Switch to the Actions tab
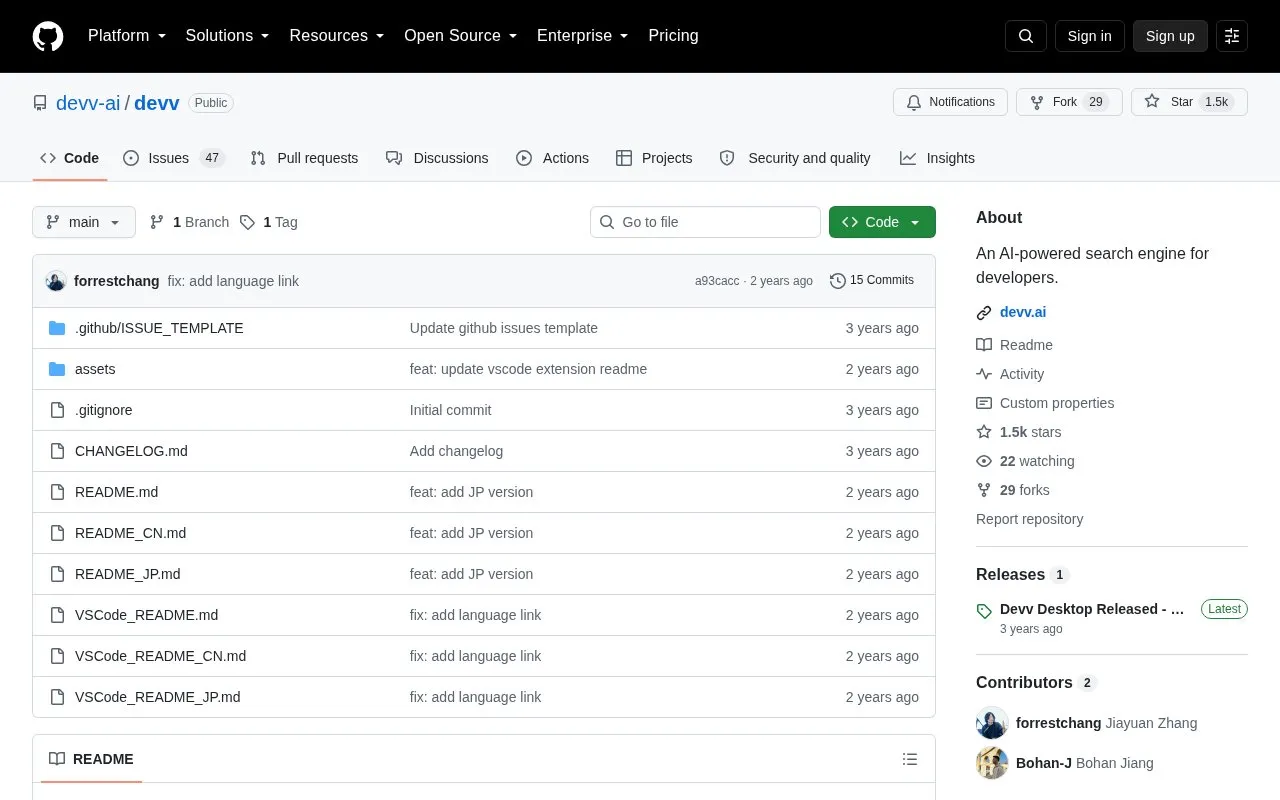 pos(552,158)
